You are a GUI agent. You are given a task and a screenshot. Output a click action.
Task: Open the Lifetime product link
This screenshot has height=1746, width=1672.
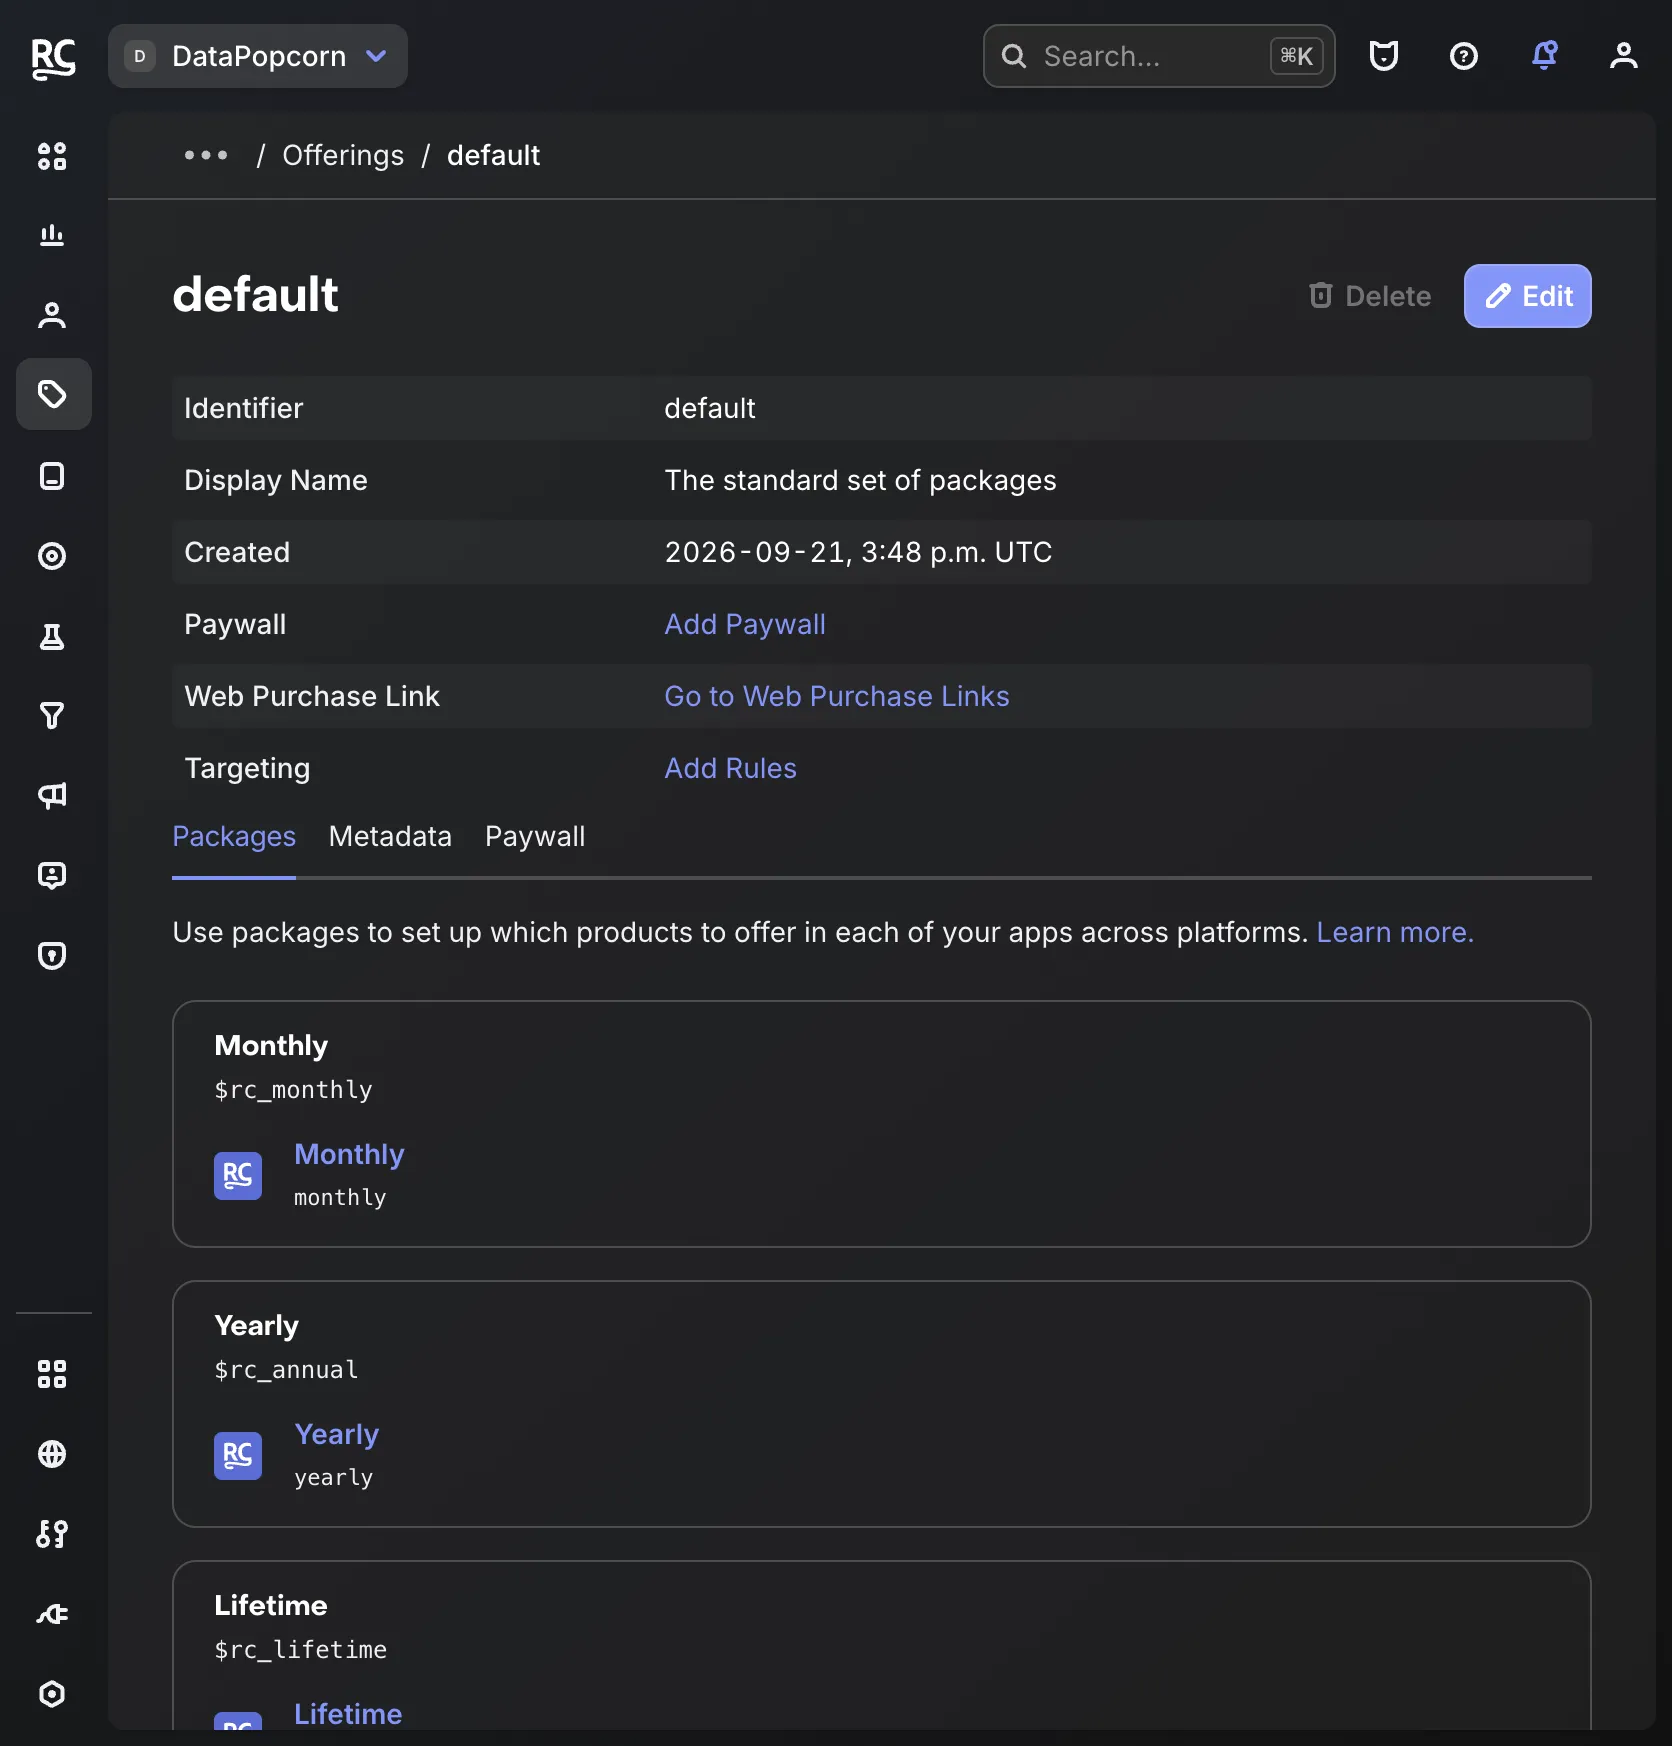point(348,1714)
